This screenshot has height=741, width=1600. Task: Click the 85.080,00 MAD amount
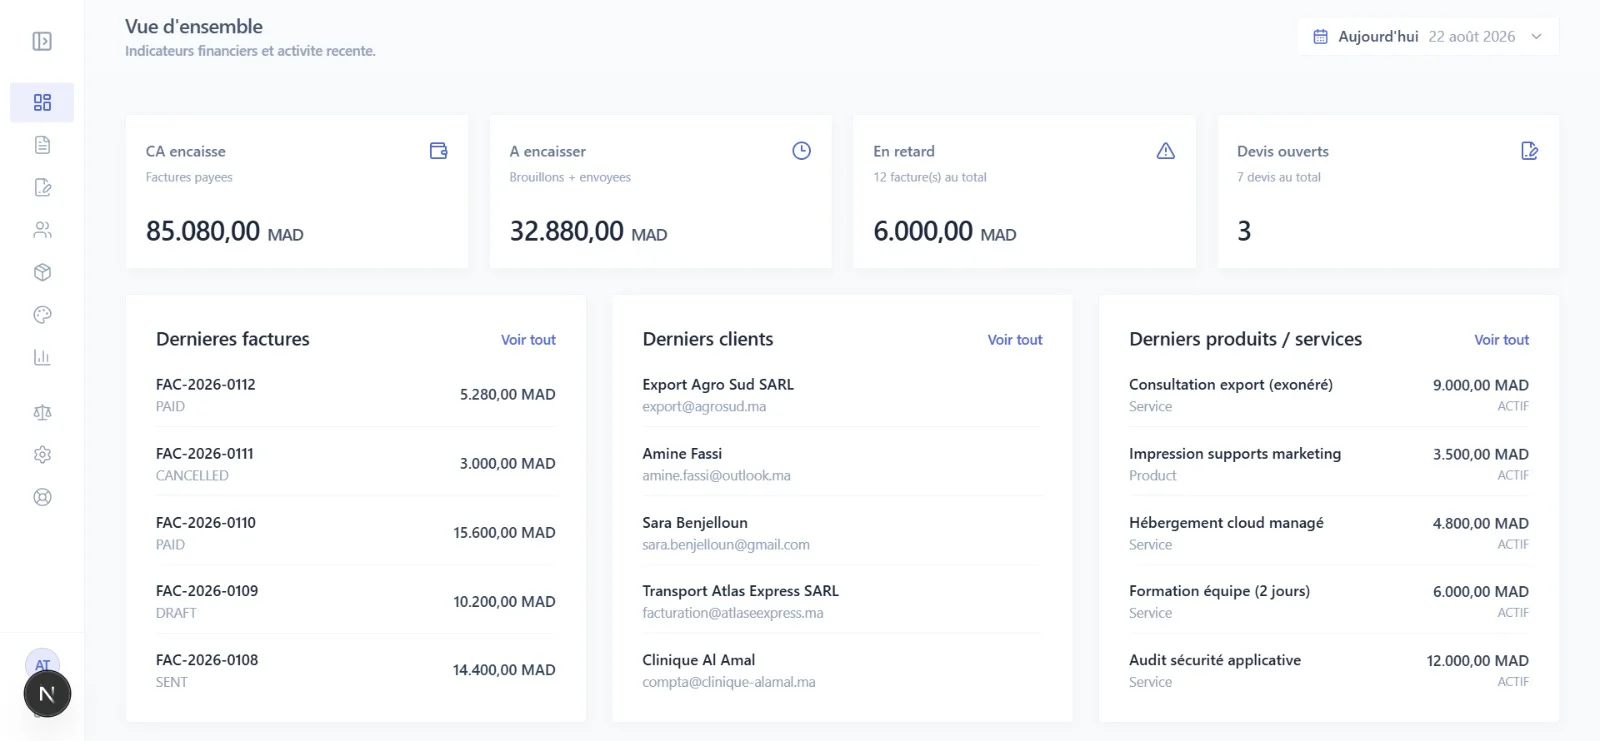click(x=225, y=232)
